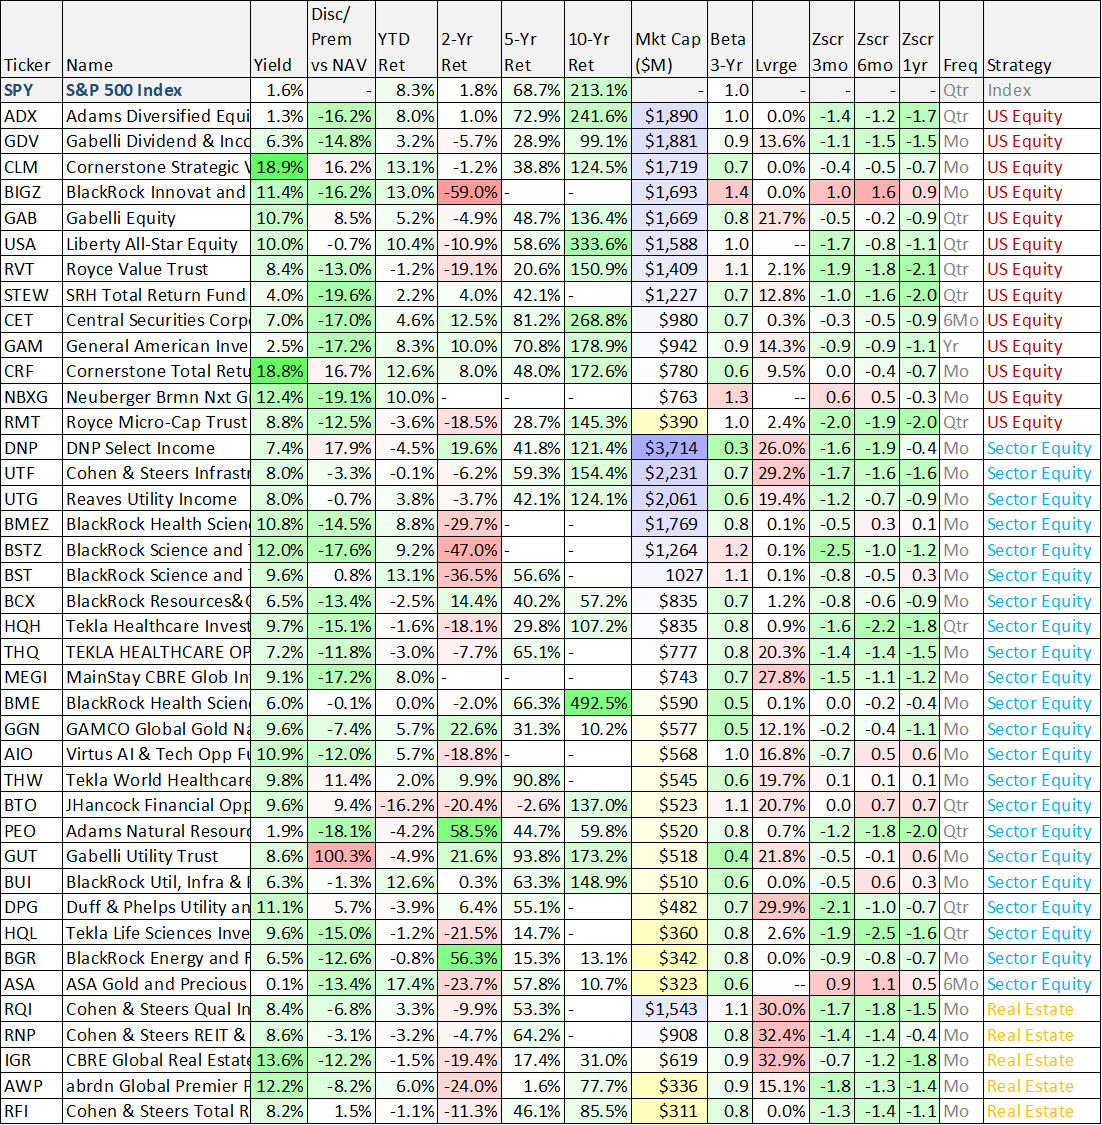This screenshot has width=1102, height=1125.
Task: Click UTG market cap $2,061
Action: (x=669, y=499)
